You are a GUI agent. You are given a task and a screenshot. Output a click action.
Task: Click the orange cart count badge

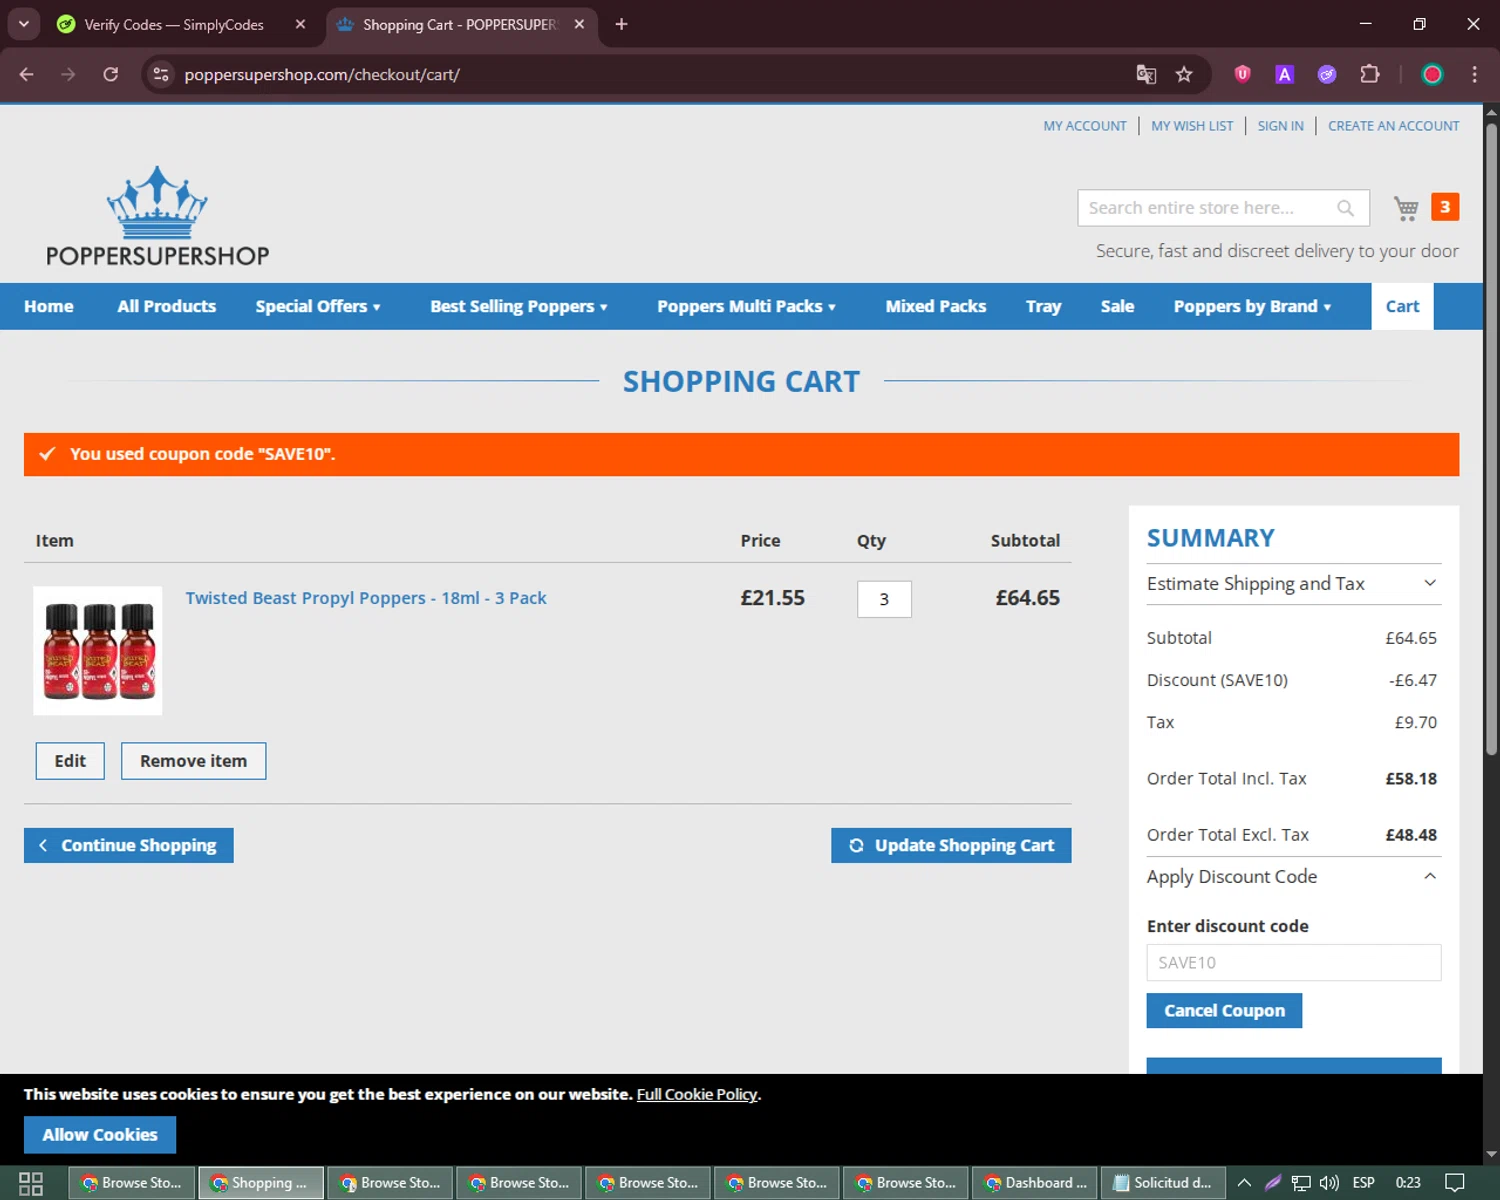pyautogui.click(x=1445, y=207)
